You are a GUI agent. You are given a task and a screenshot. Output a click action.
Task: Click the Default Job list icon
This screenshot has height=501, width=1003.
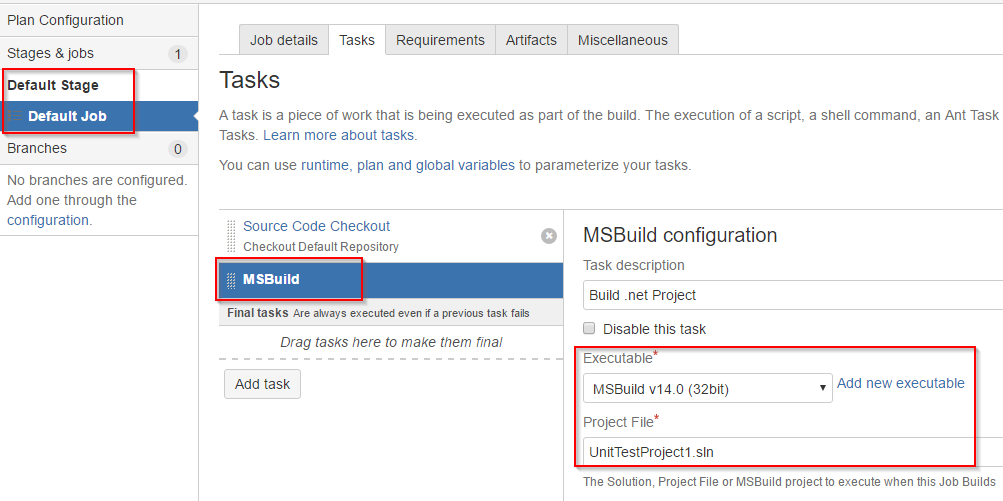(15, 116)
